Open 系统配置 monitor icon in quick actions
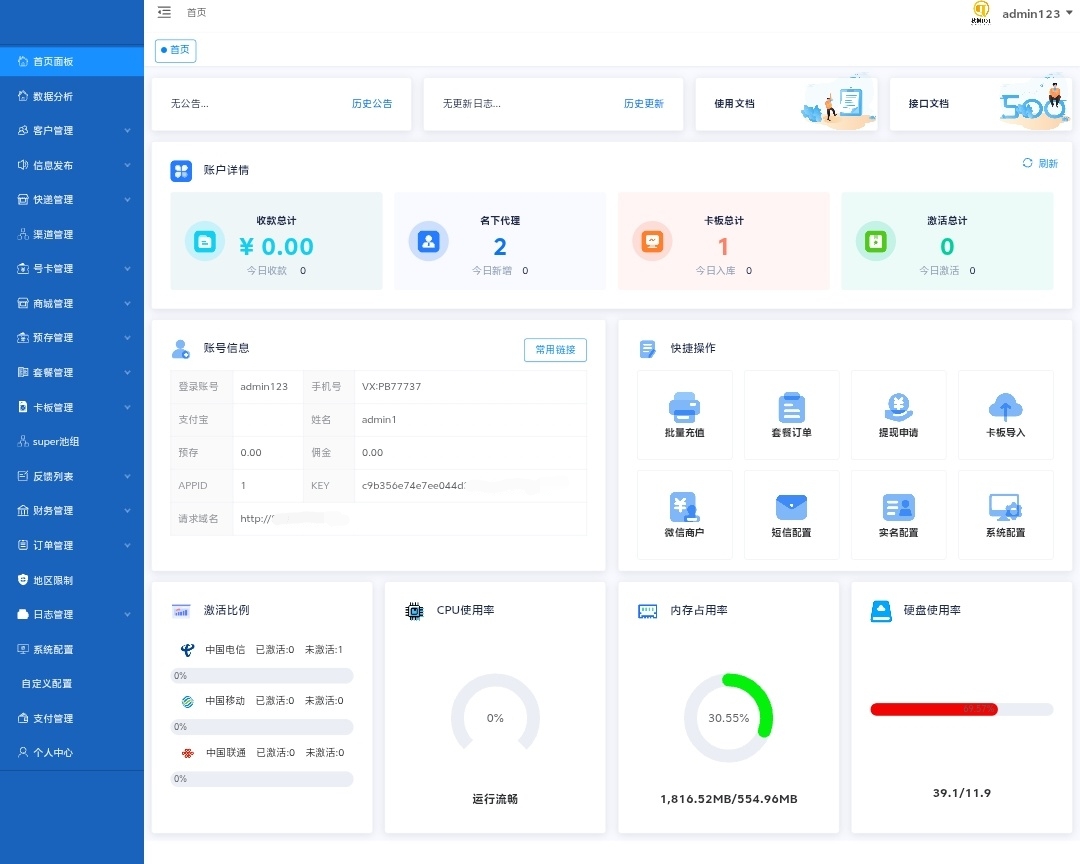The width and height of the screenshot is (1080, 864). [x=1005, y=507]
